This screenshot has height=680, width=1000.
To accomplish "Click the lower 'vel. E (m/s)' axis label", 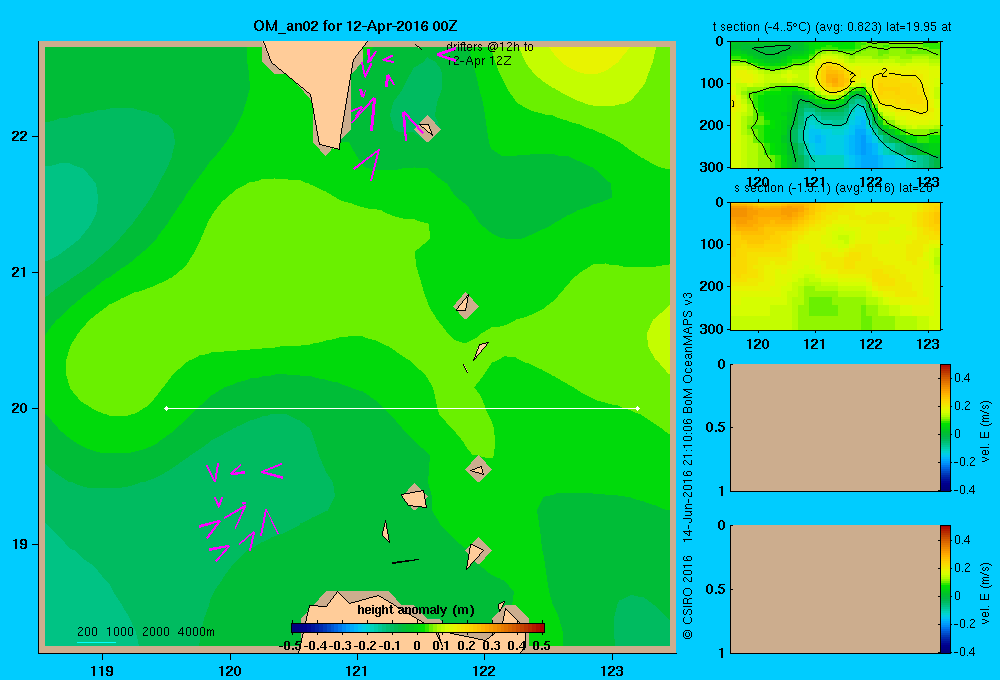I will [x=986, y=593].
